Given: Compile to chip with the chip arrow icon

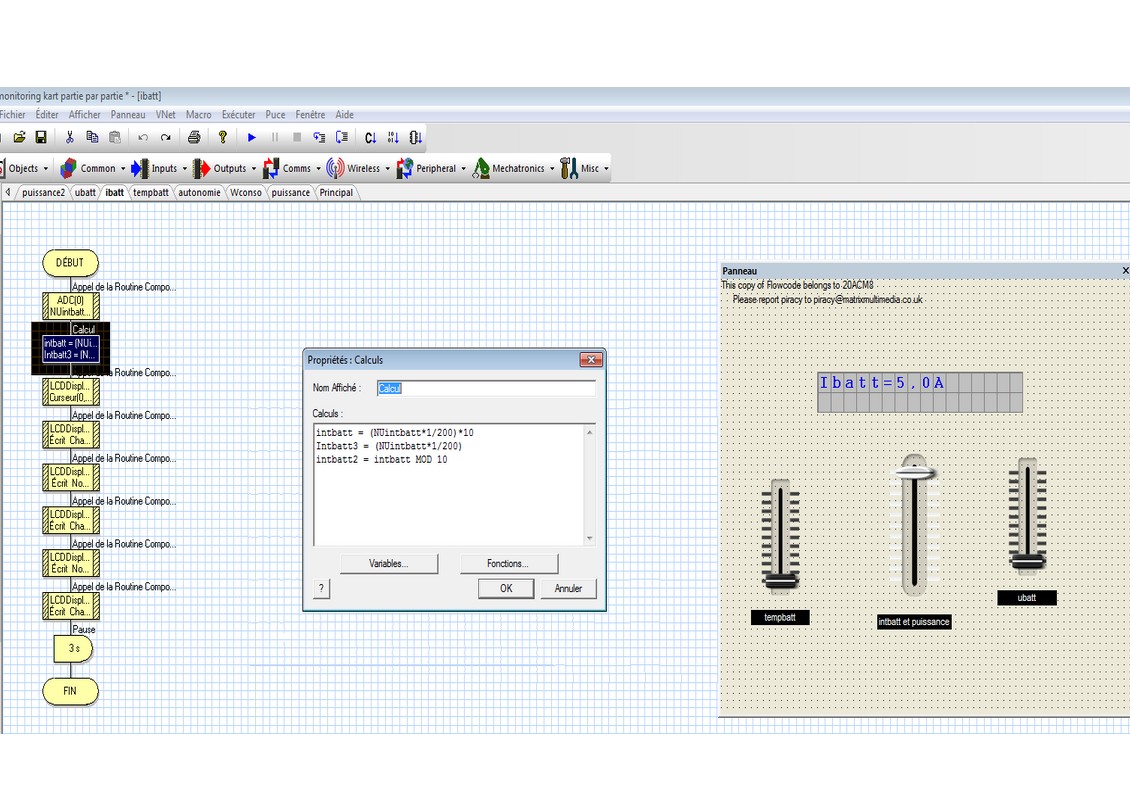Looking at the screenshot, I should click(416, 138).
